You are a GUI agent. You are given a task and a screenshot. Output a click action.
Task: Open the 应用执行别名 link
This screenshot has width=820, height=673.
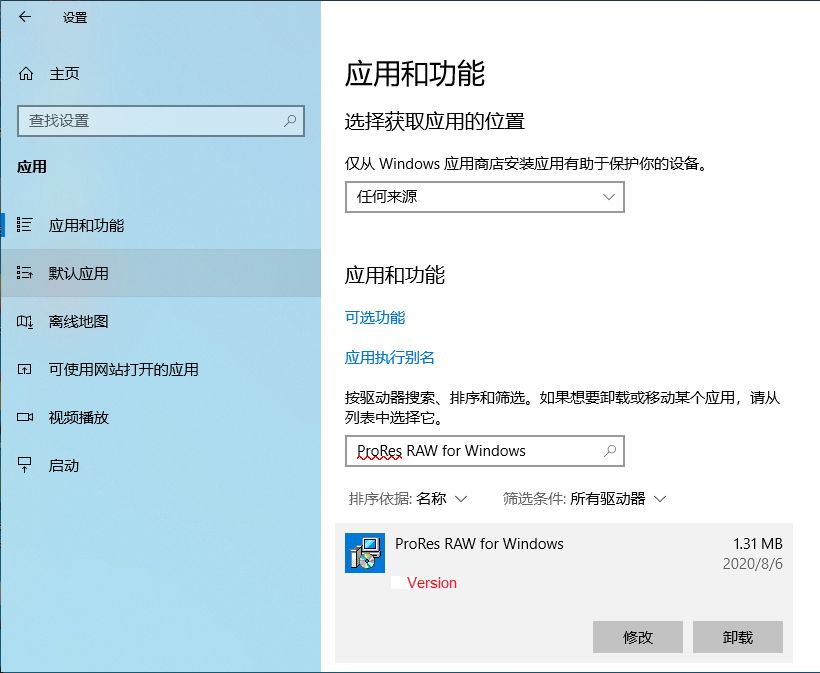coord(390,358)
